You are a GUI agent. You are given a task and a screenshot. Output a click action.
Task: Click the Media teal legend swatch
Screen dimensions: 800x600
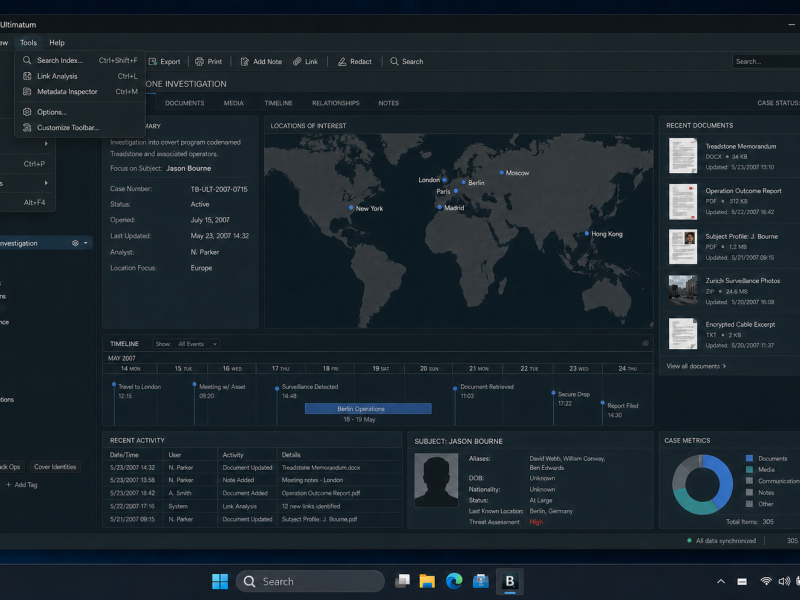pos(749,469)
